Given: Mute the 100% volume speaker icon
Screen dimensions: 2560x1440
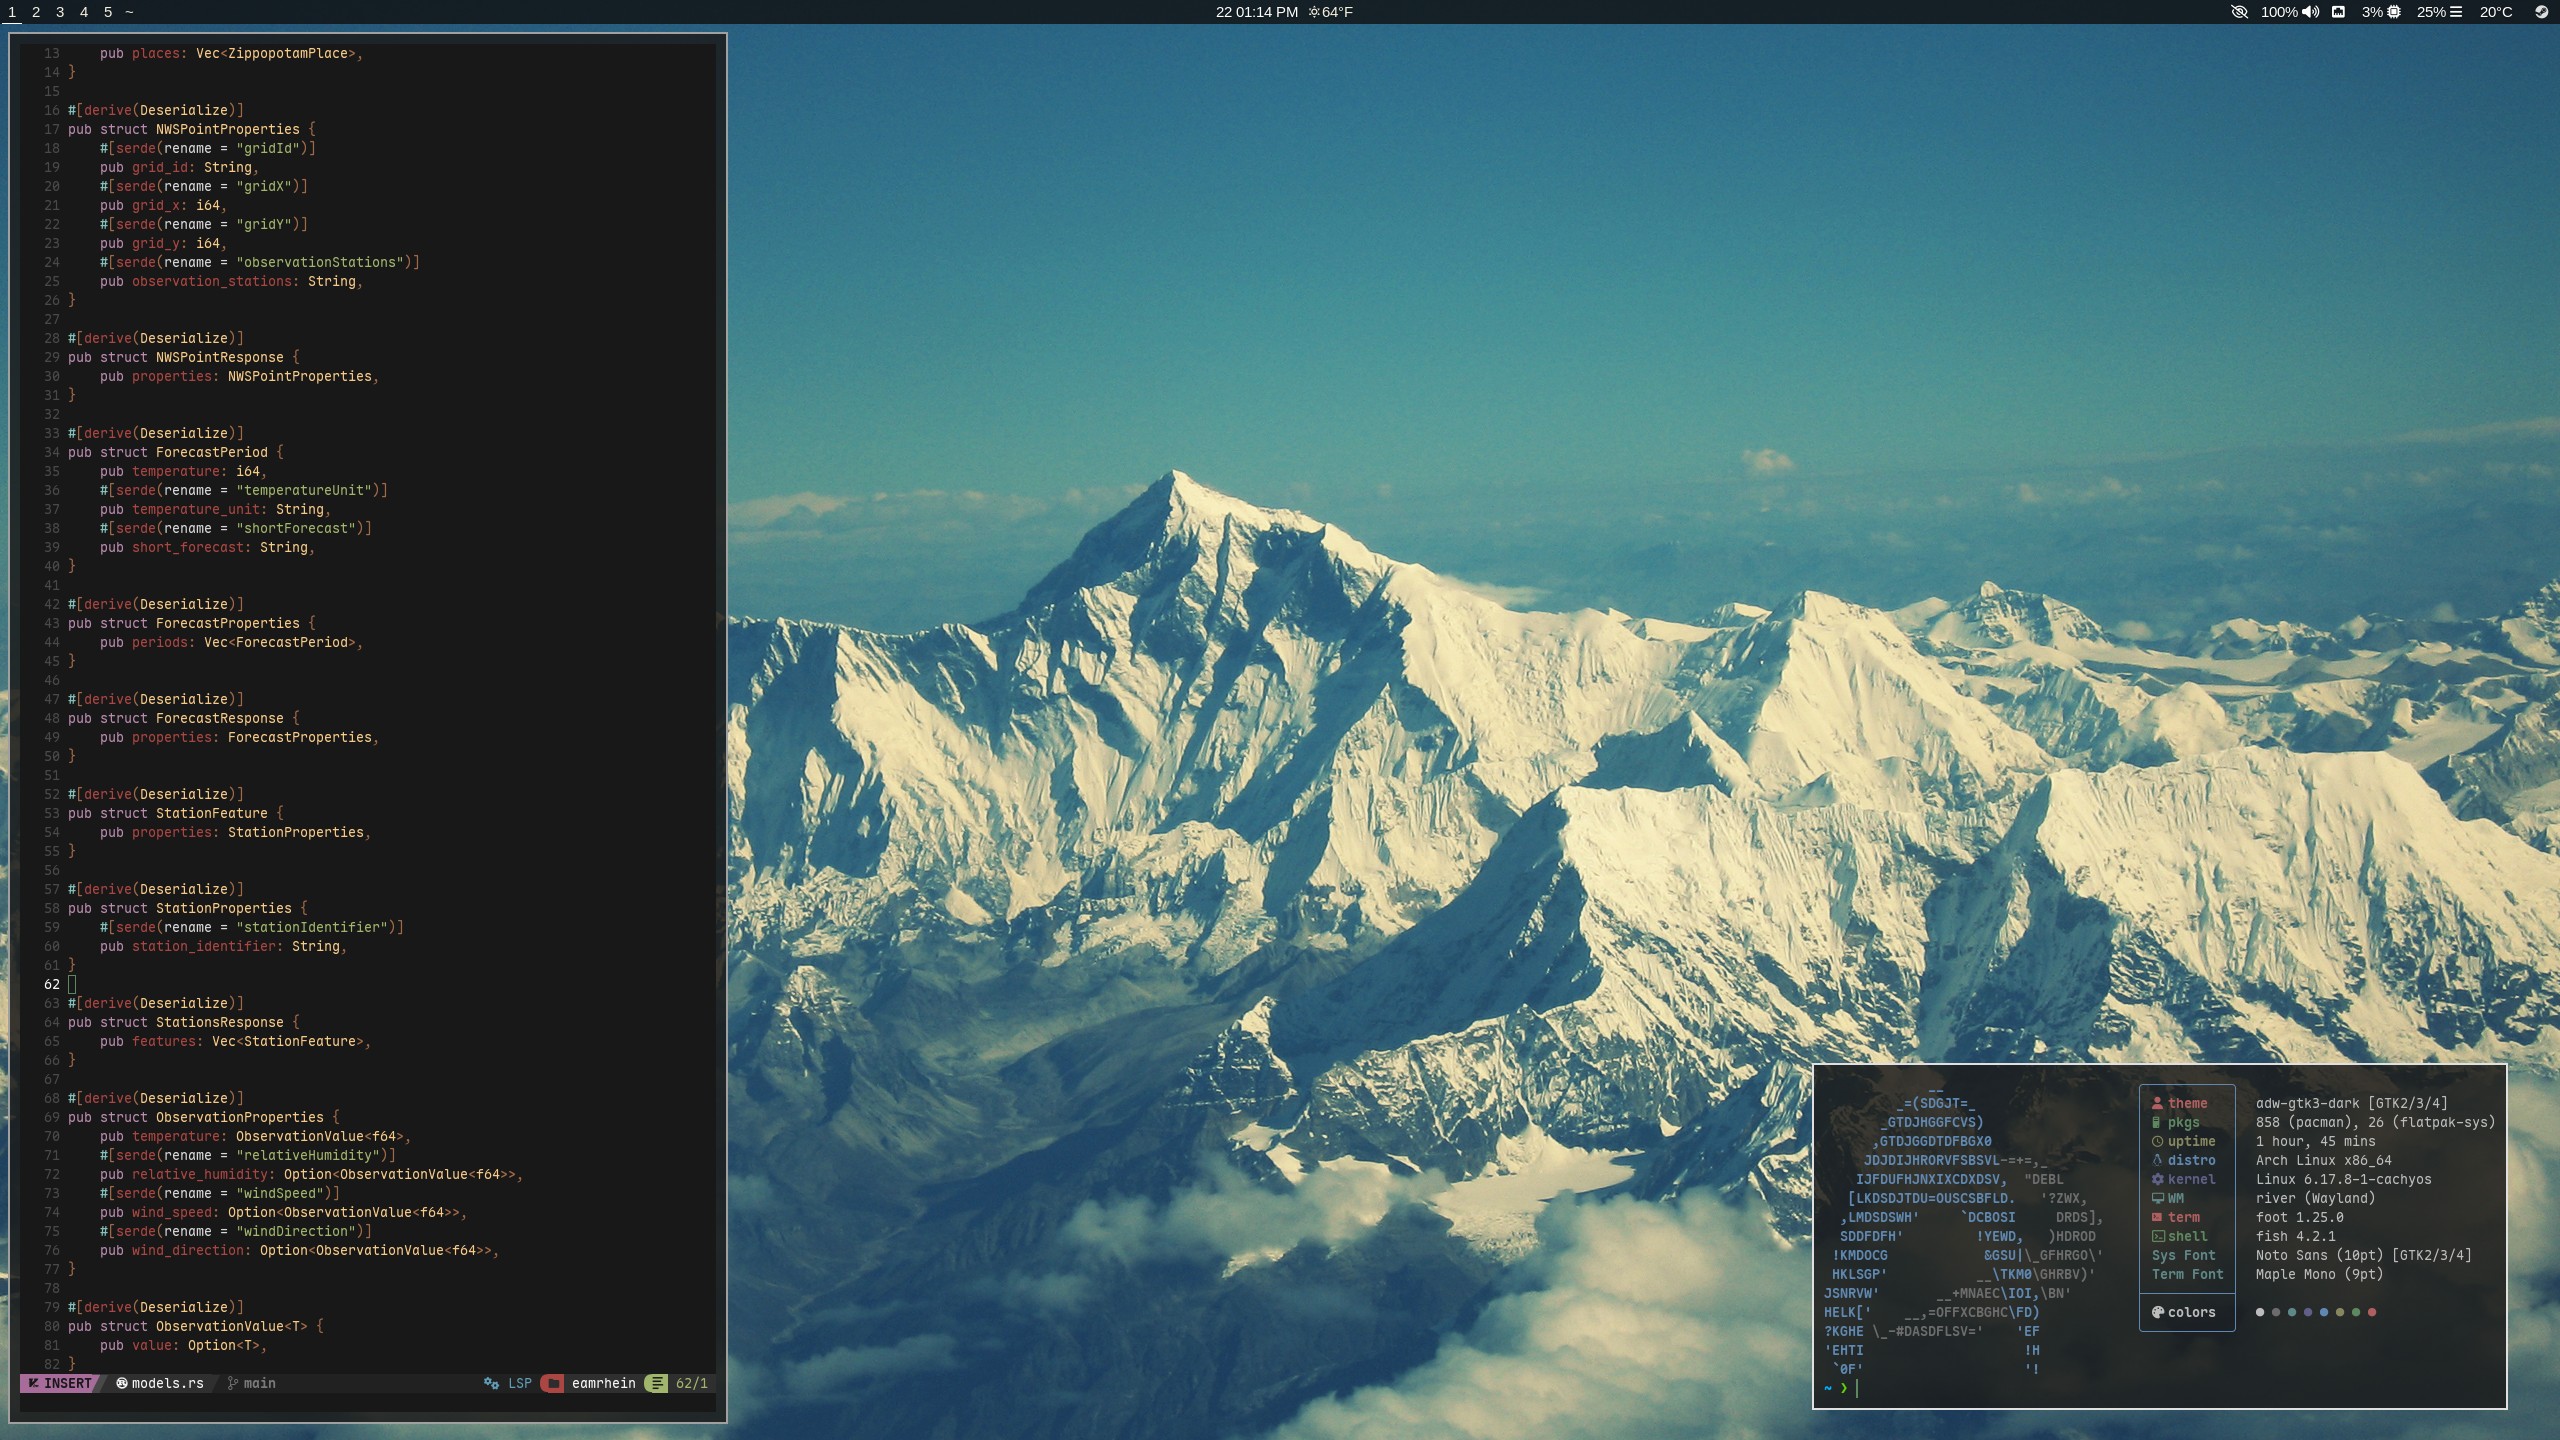Looking at the screenshot, I should click(2311, 12).
